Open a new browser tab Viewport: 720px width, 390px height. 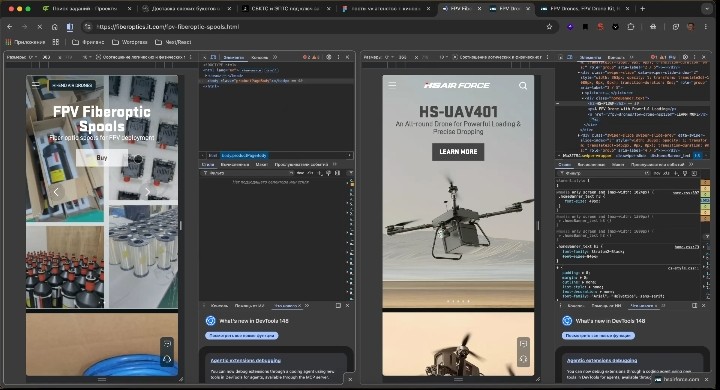(642, 9)
